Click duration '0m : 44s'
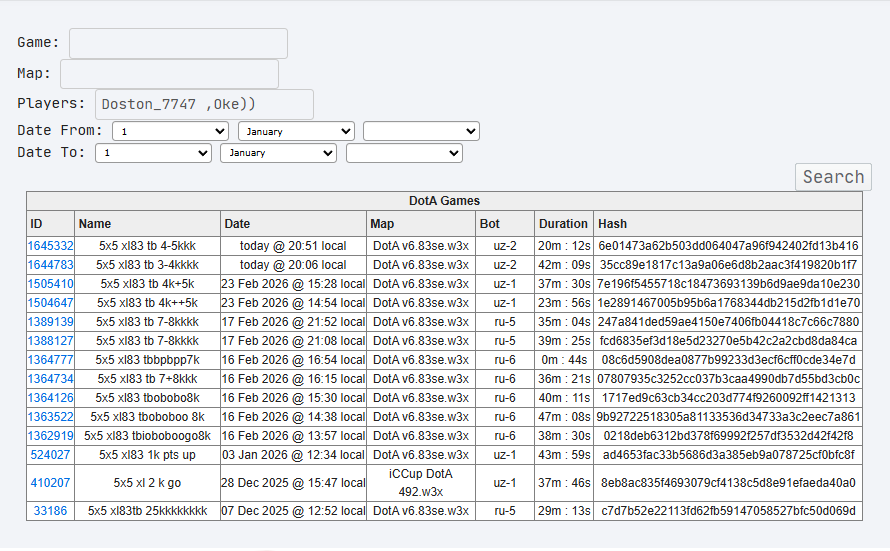Viewport: 890px width, 551px height. click(564, 360)
